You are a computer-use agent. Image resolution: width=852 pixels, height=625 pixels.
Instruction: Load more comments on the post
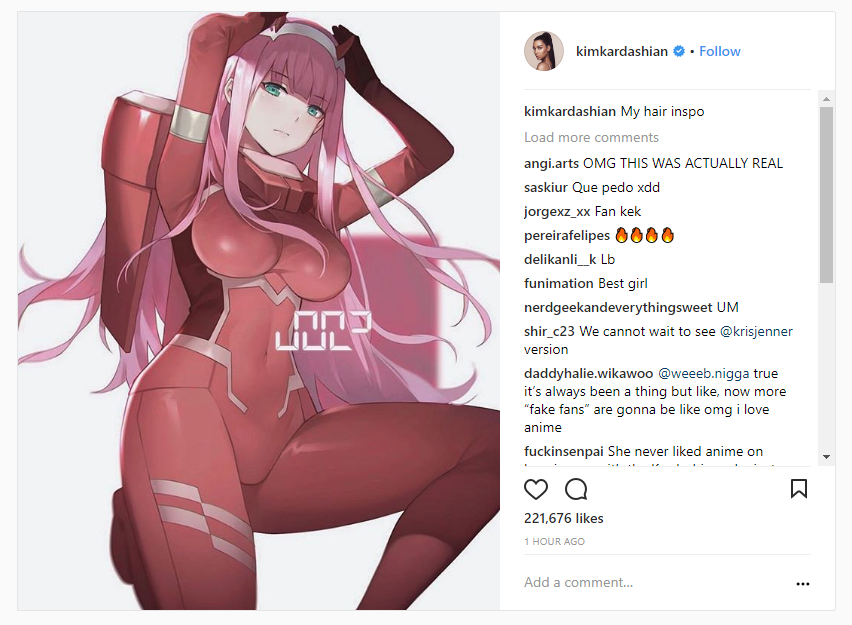point(591,138)
